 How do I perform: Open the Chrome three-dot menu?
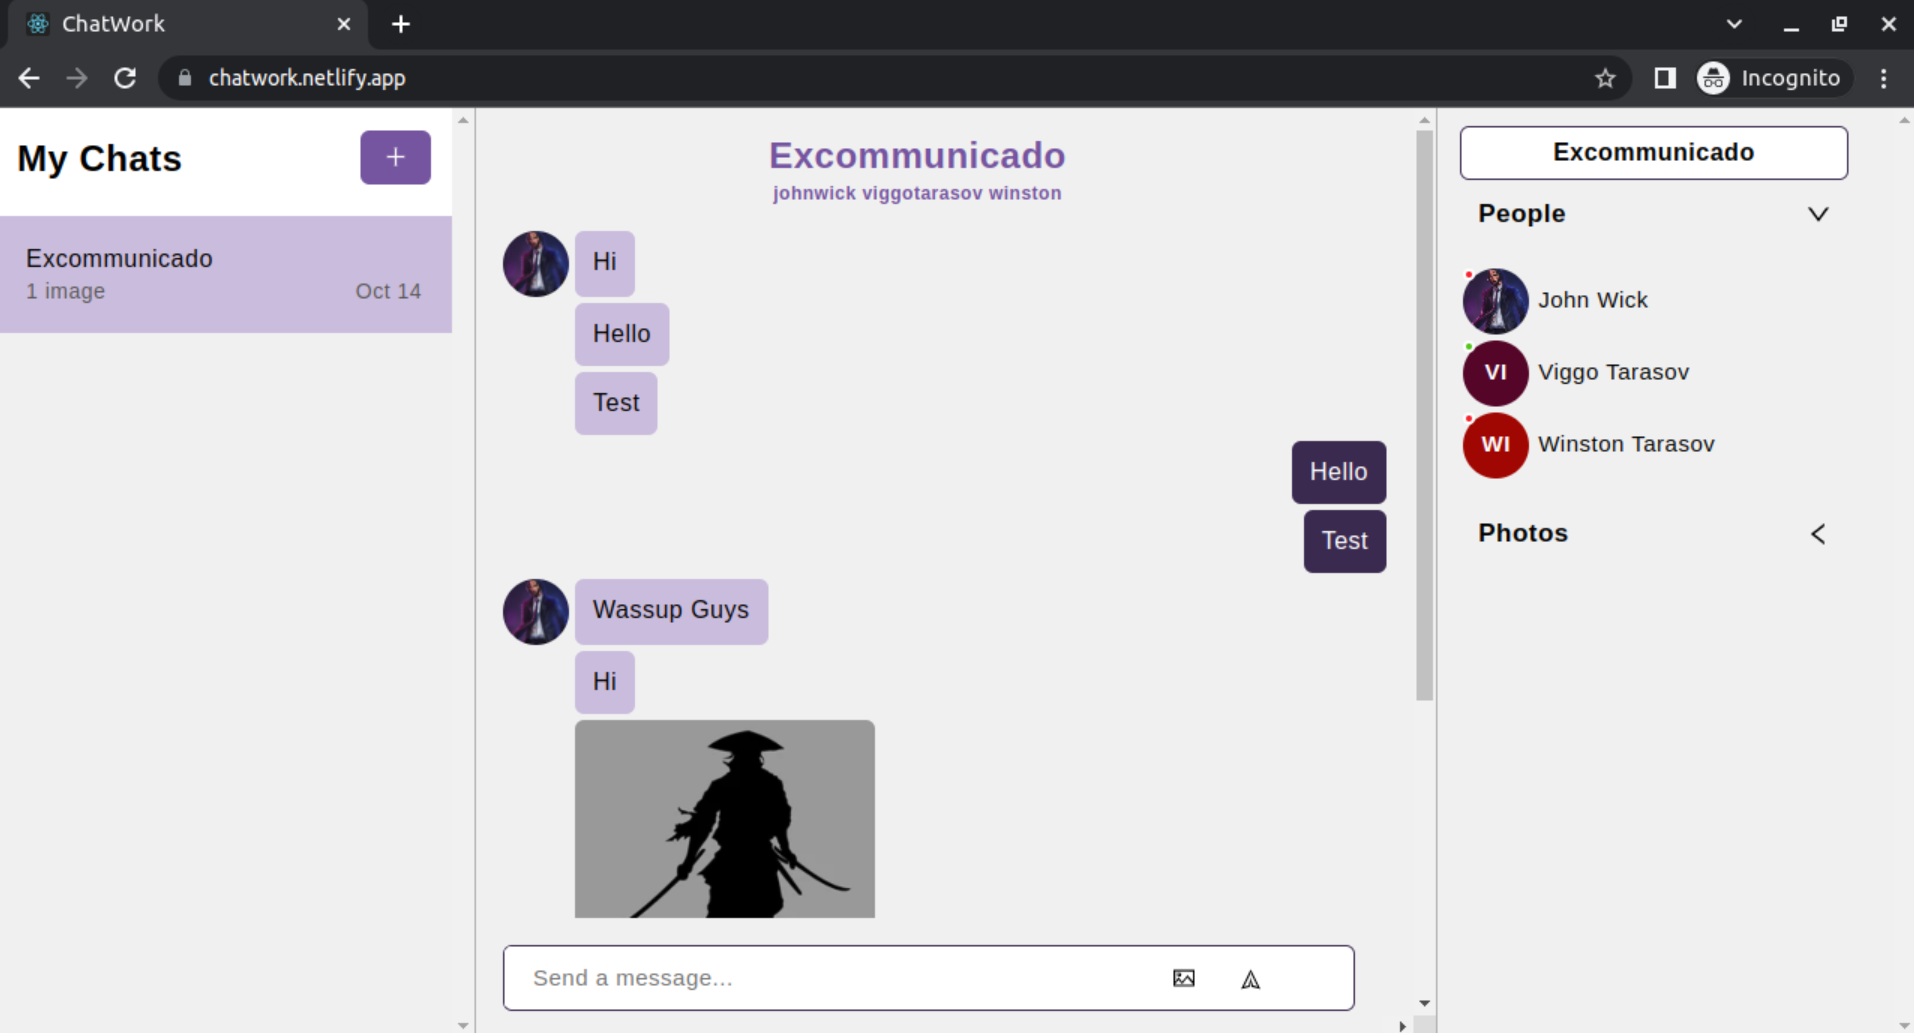click(1884, 78)
